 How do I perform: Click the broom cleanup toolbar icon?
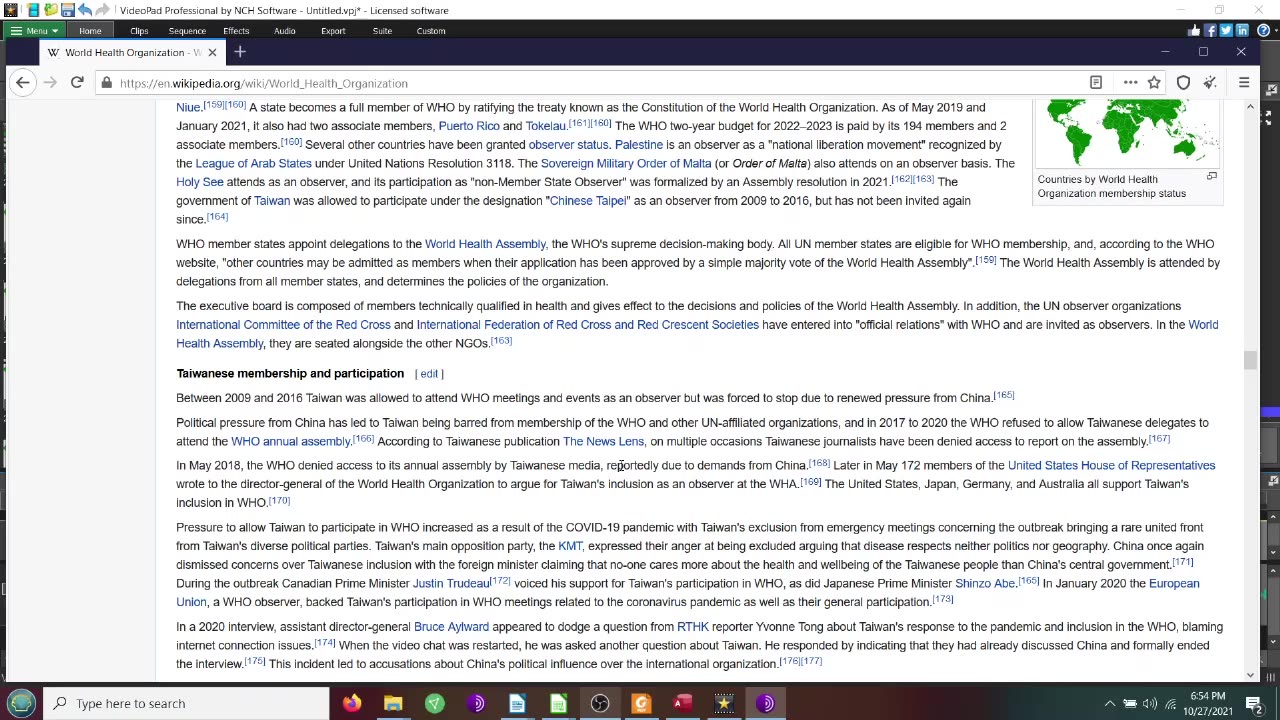1210,83
